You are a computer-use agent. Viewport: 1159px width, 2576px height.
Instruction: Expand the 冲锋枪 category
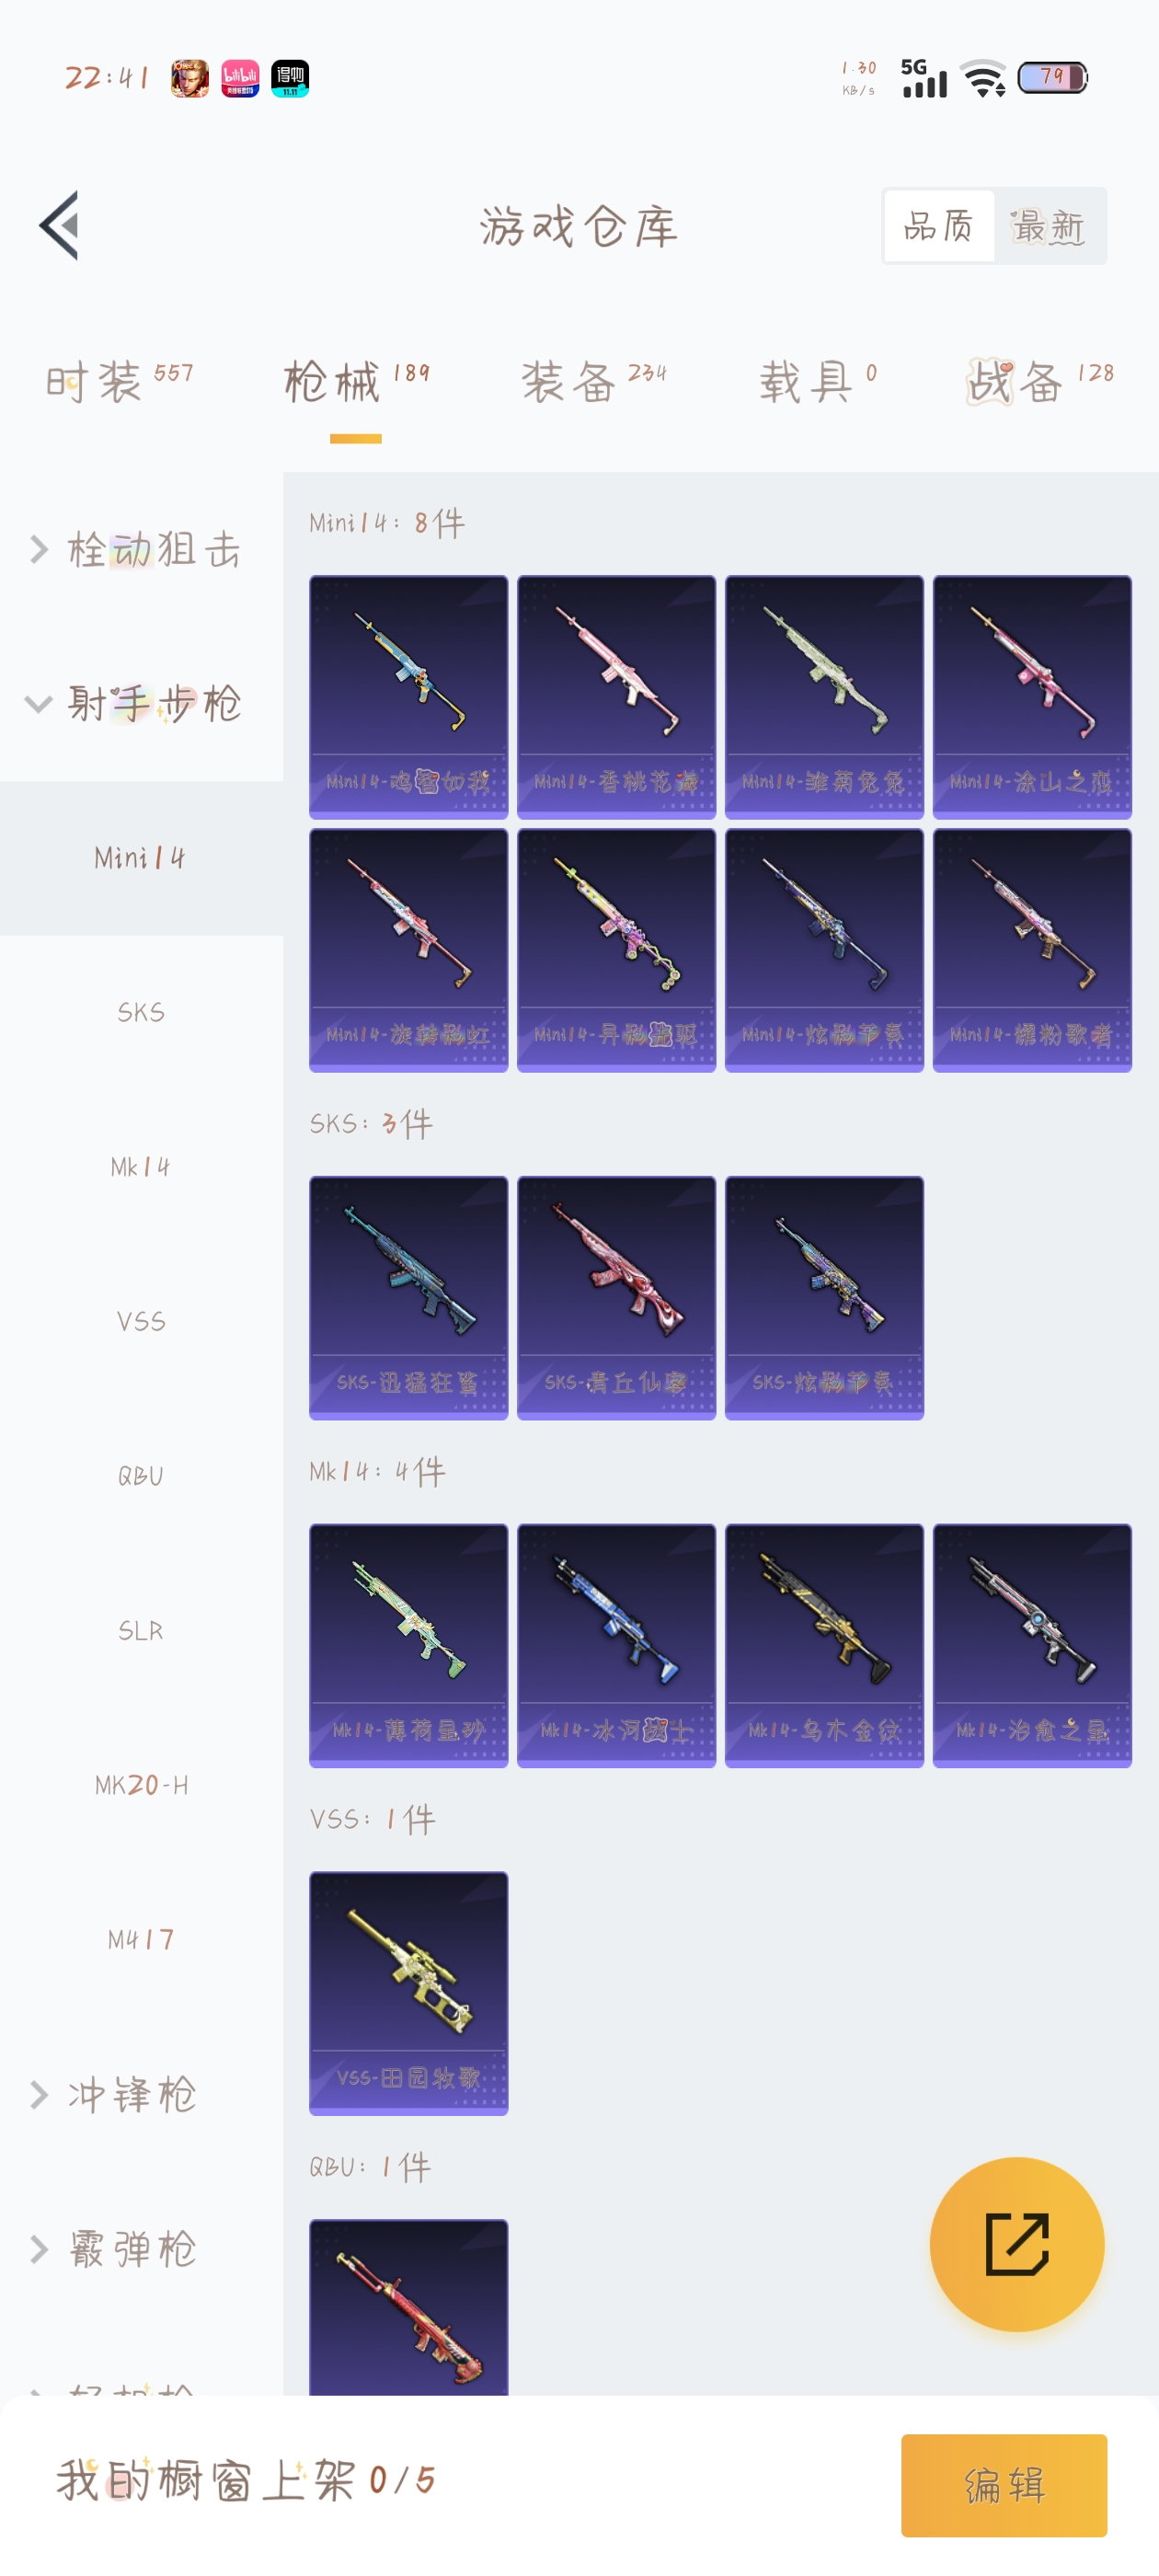click(141, 2094)
